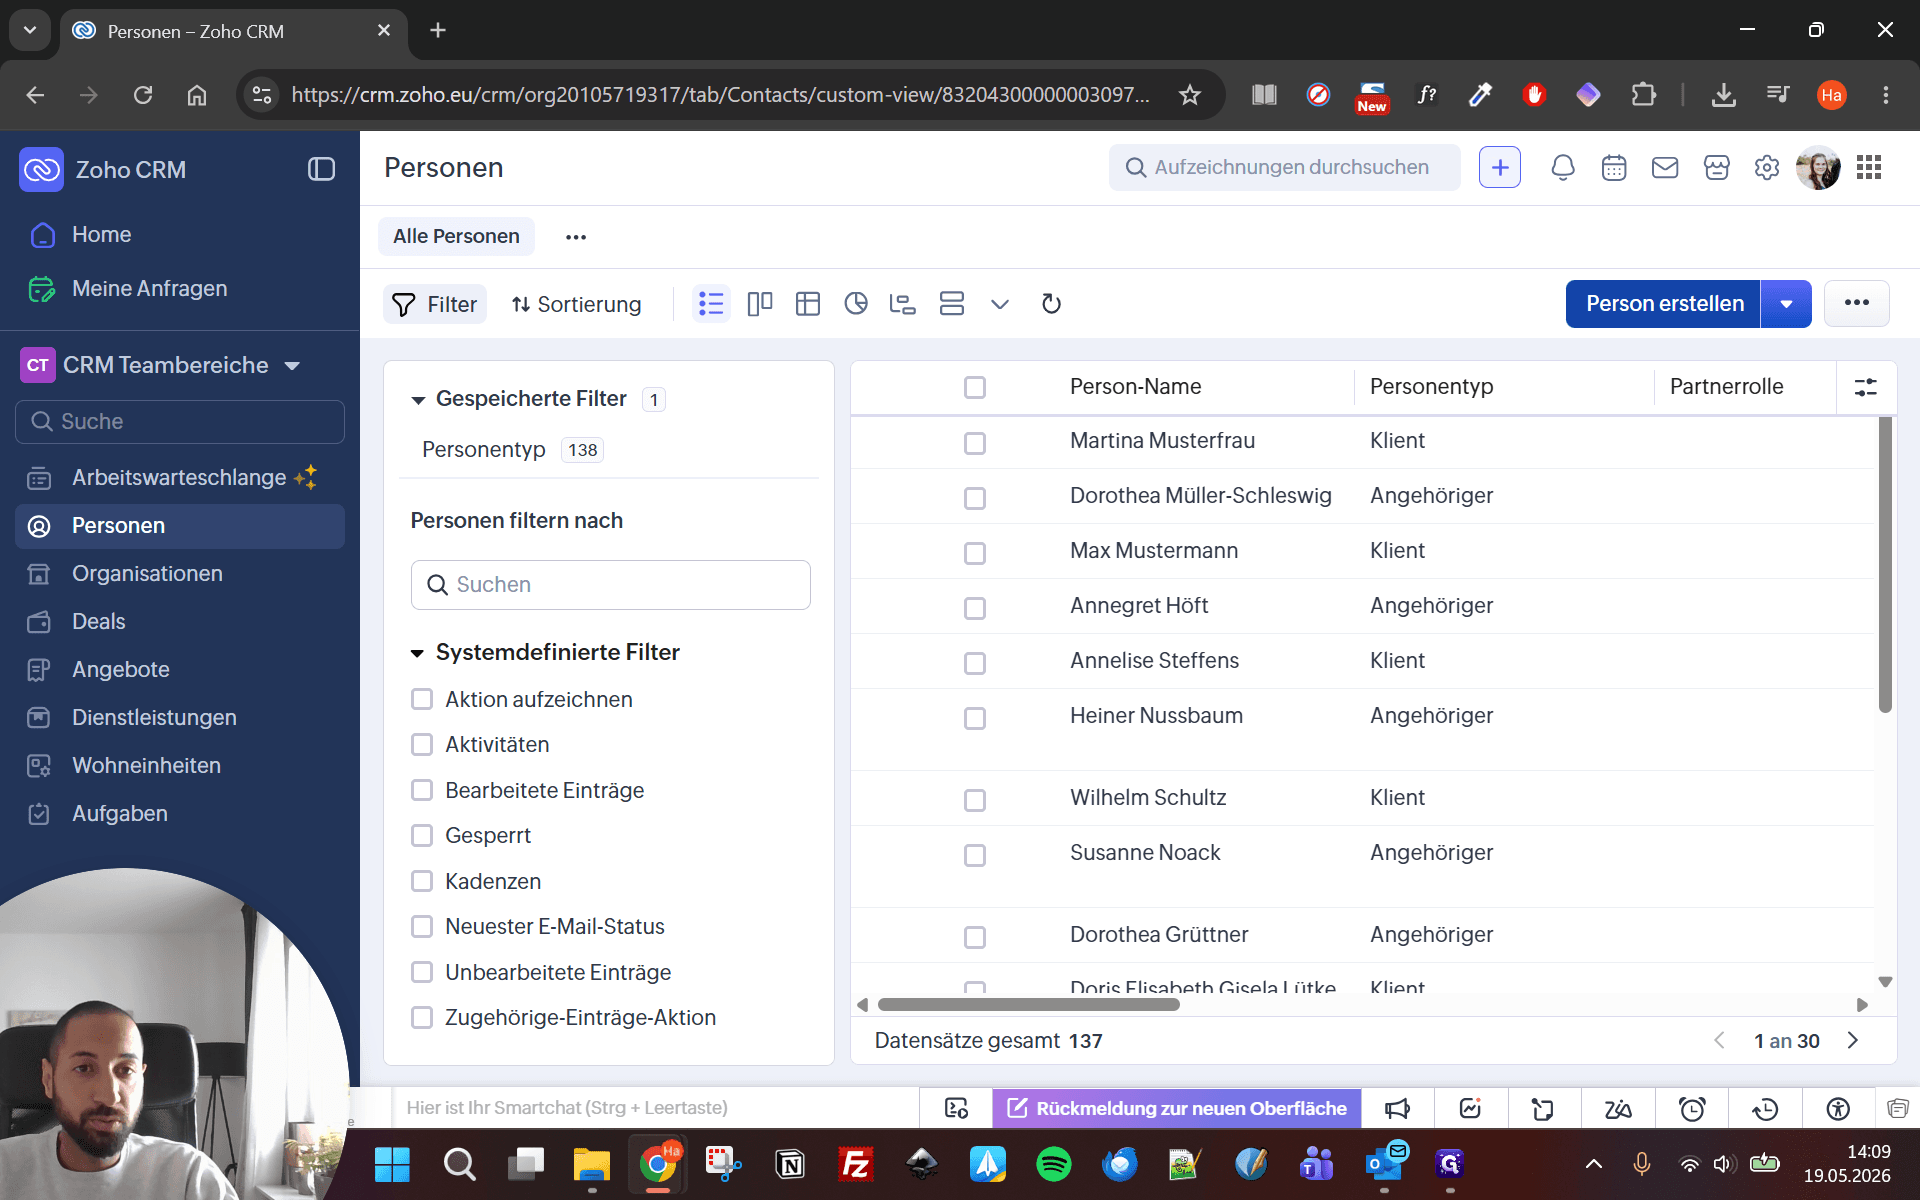
Task: Click the Sortierung button
Action: click(576, 305)
